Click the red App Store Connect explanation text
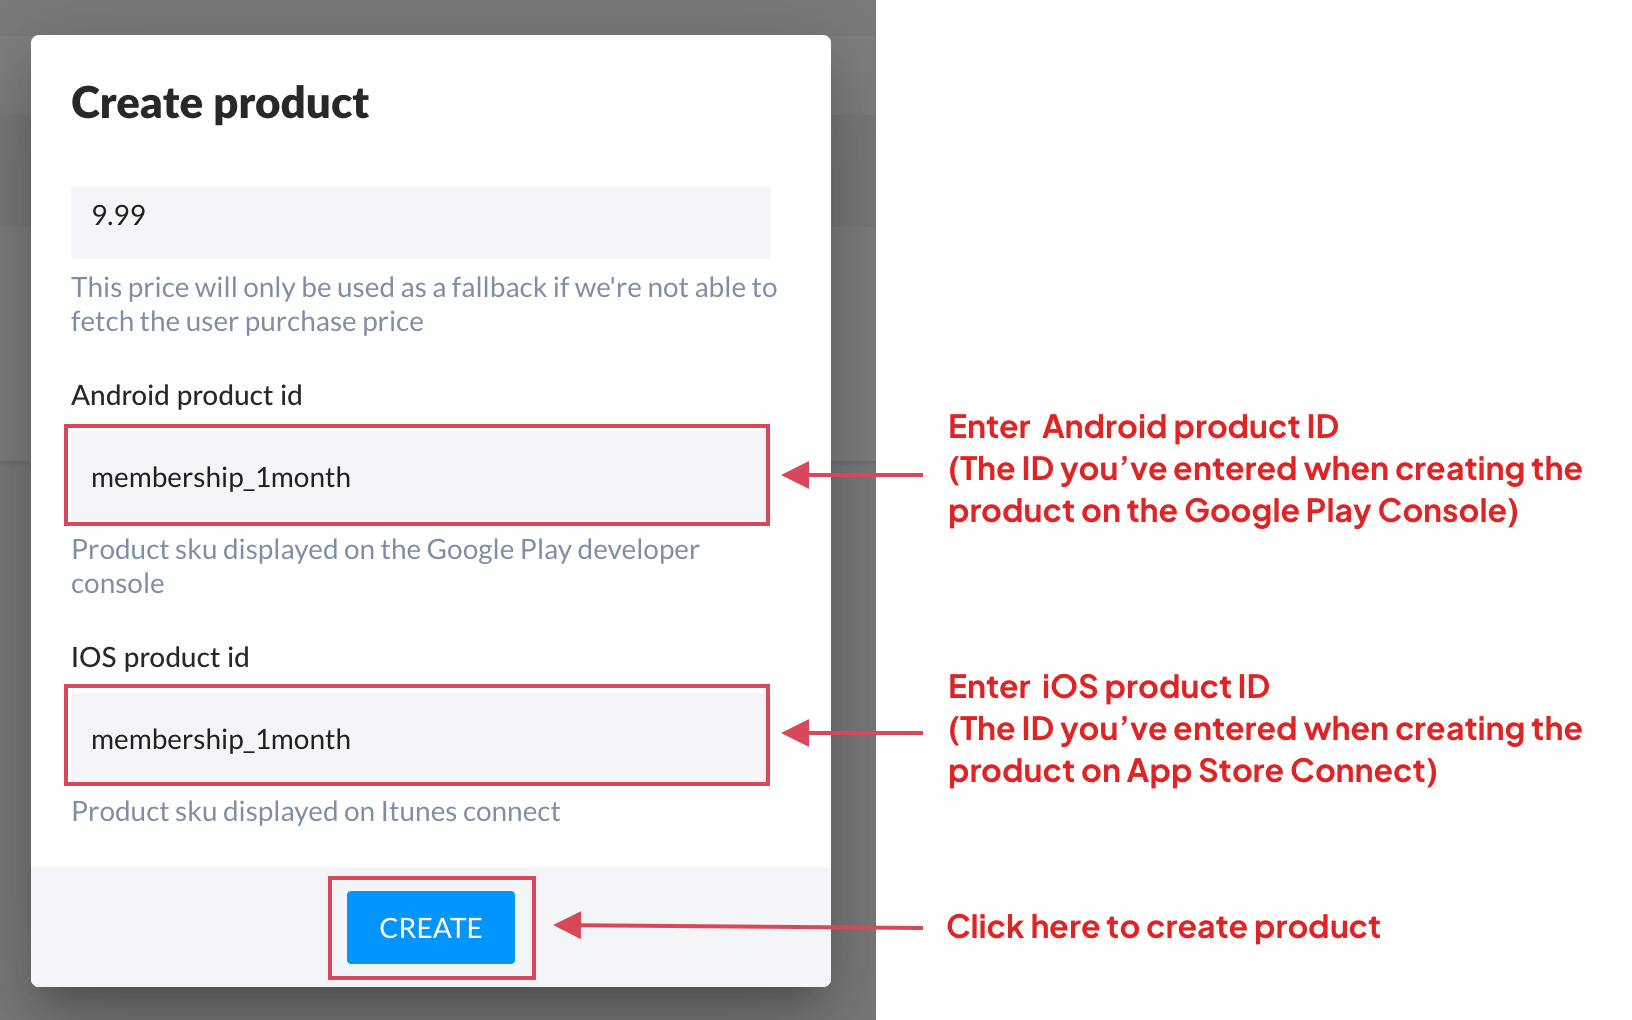The width and height of the screenshot is (1632, 1020). [1264, 750]
